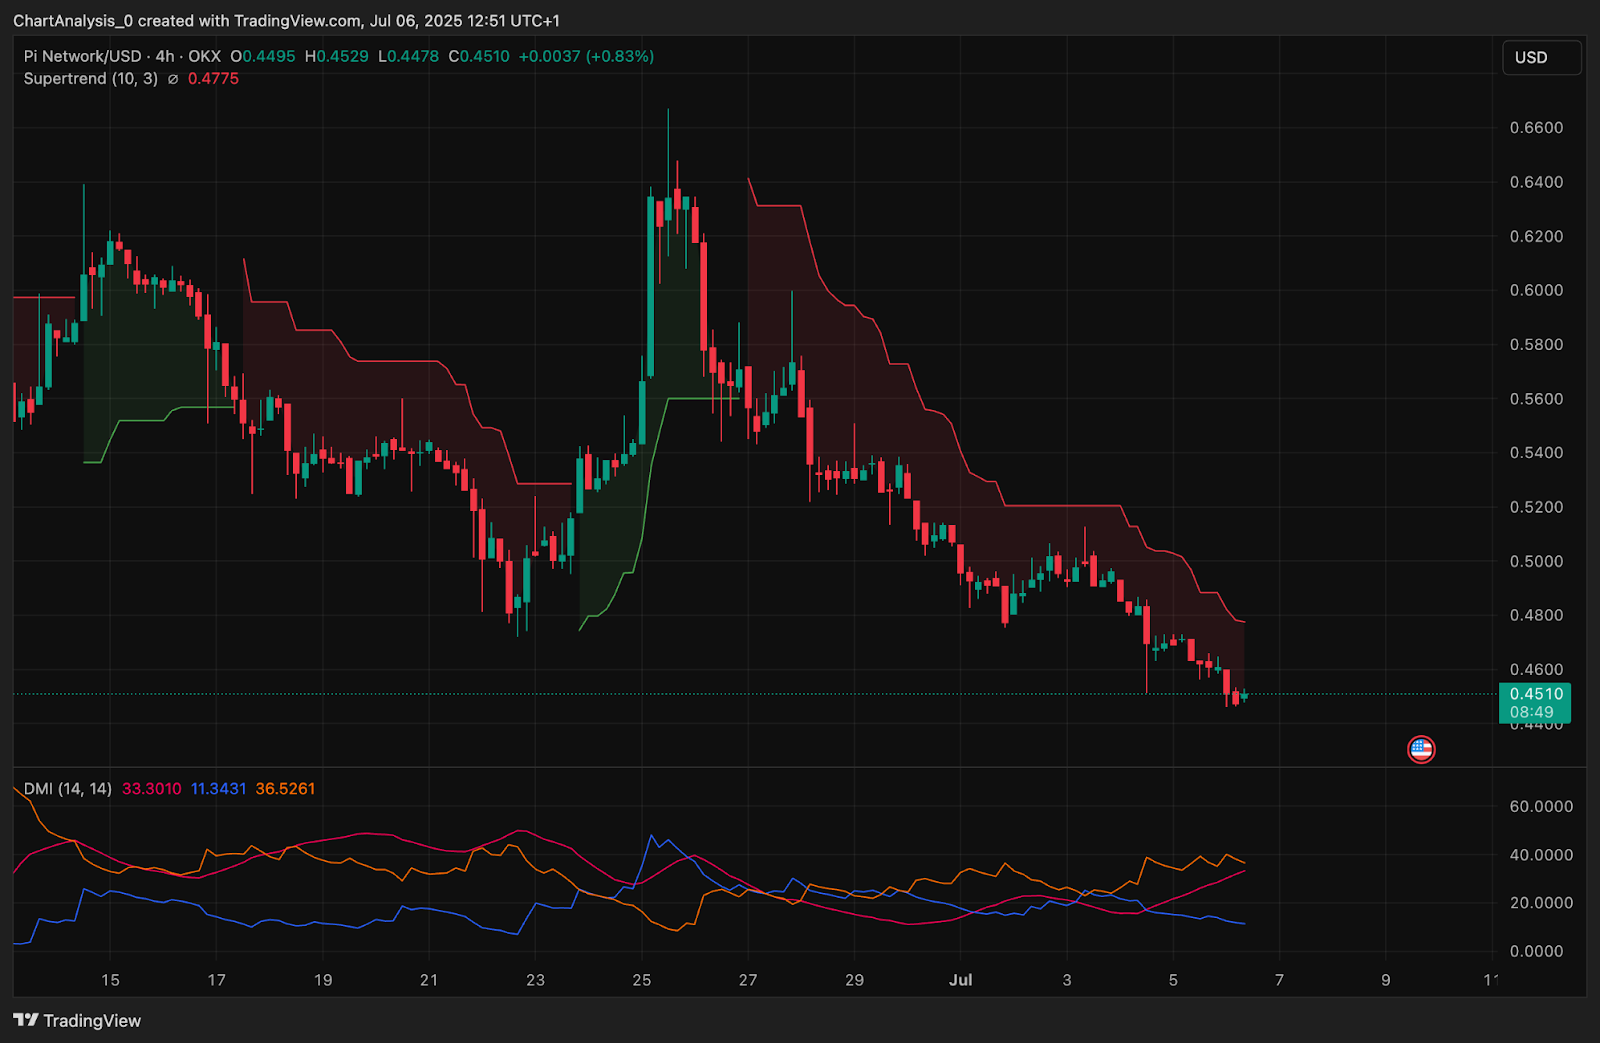Click the empty-value symbol beside Supertrend

[x=173, y=79]
